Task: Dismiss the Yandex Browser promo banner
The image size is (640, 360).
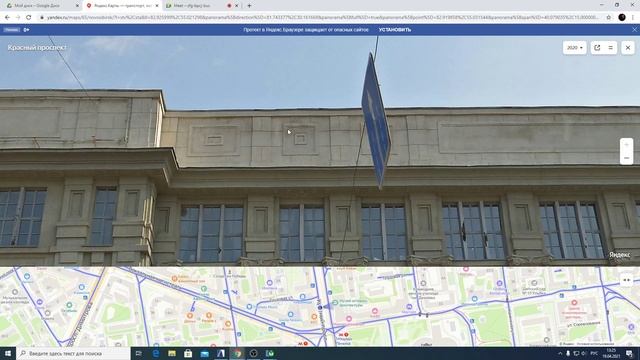Action: coord(634,30)
